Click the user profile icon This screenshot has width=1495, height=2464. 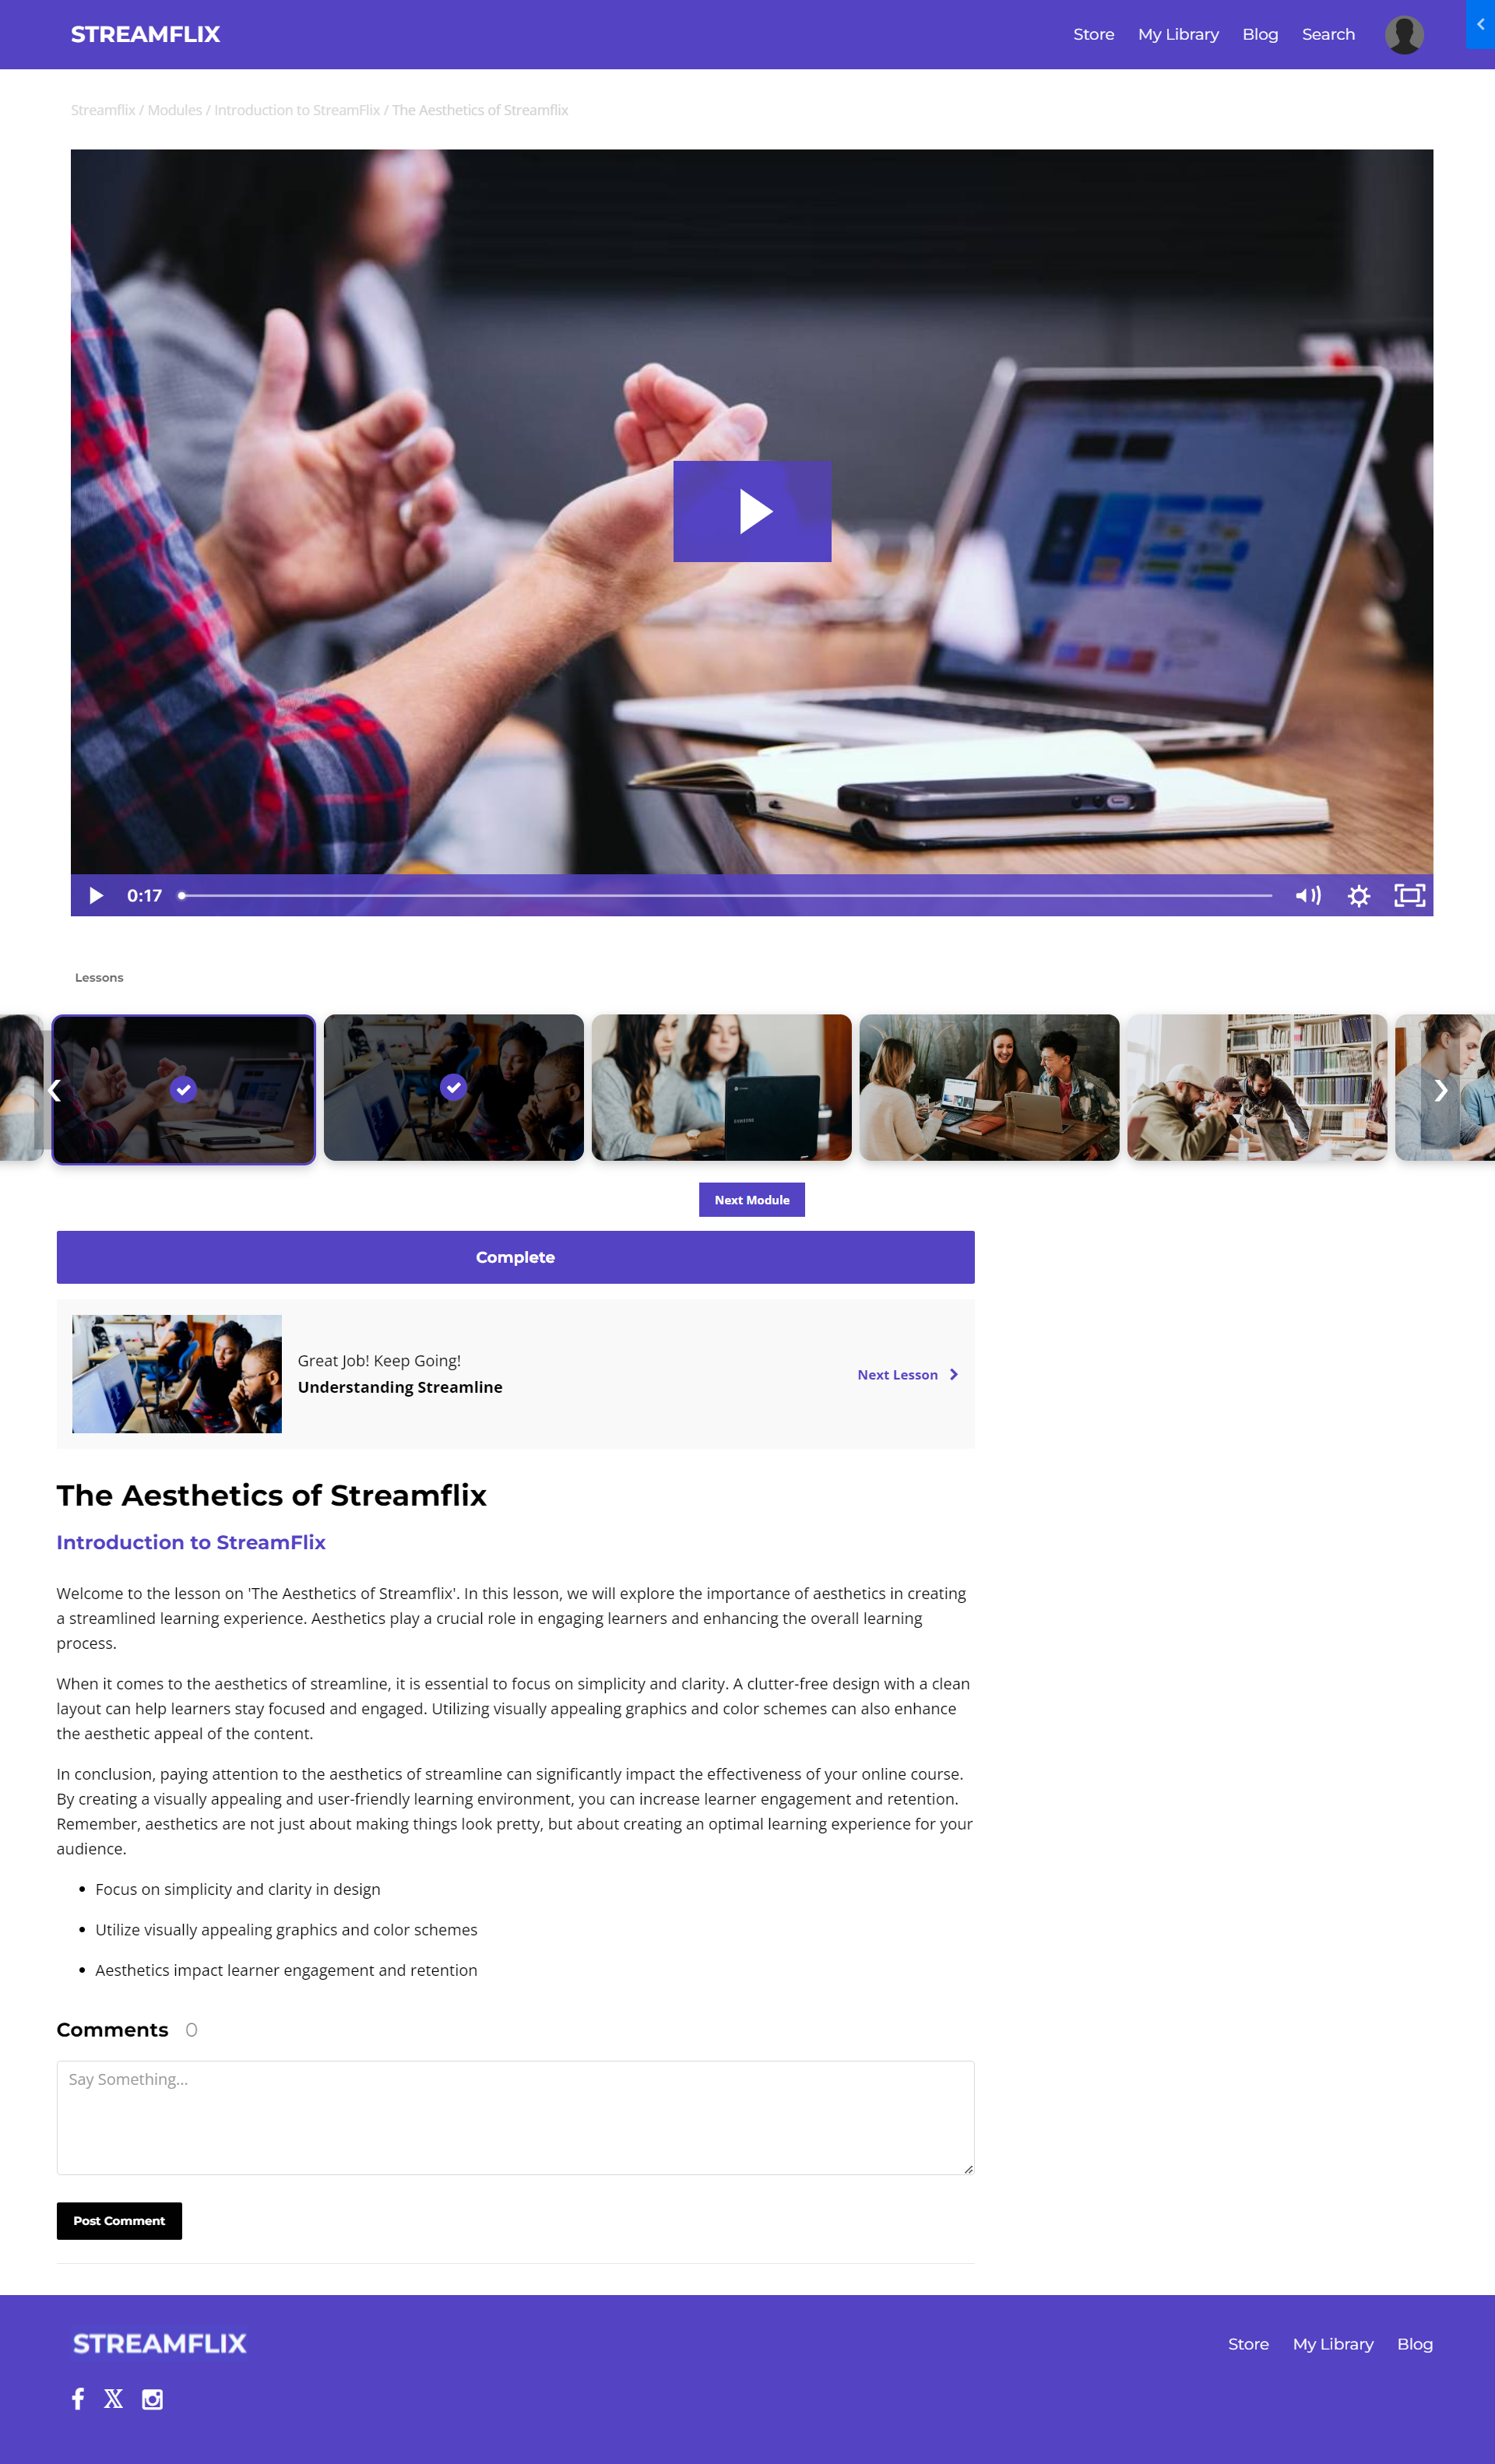pos(1403,33)
